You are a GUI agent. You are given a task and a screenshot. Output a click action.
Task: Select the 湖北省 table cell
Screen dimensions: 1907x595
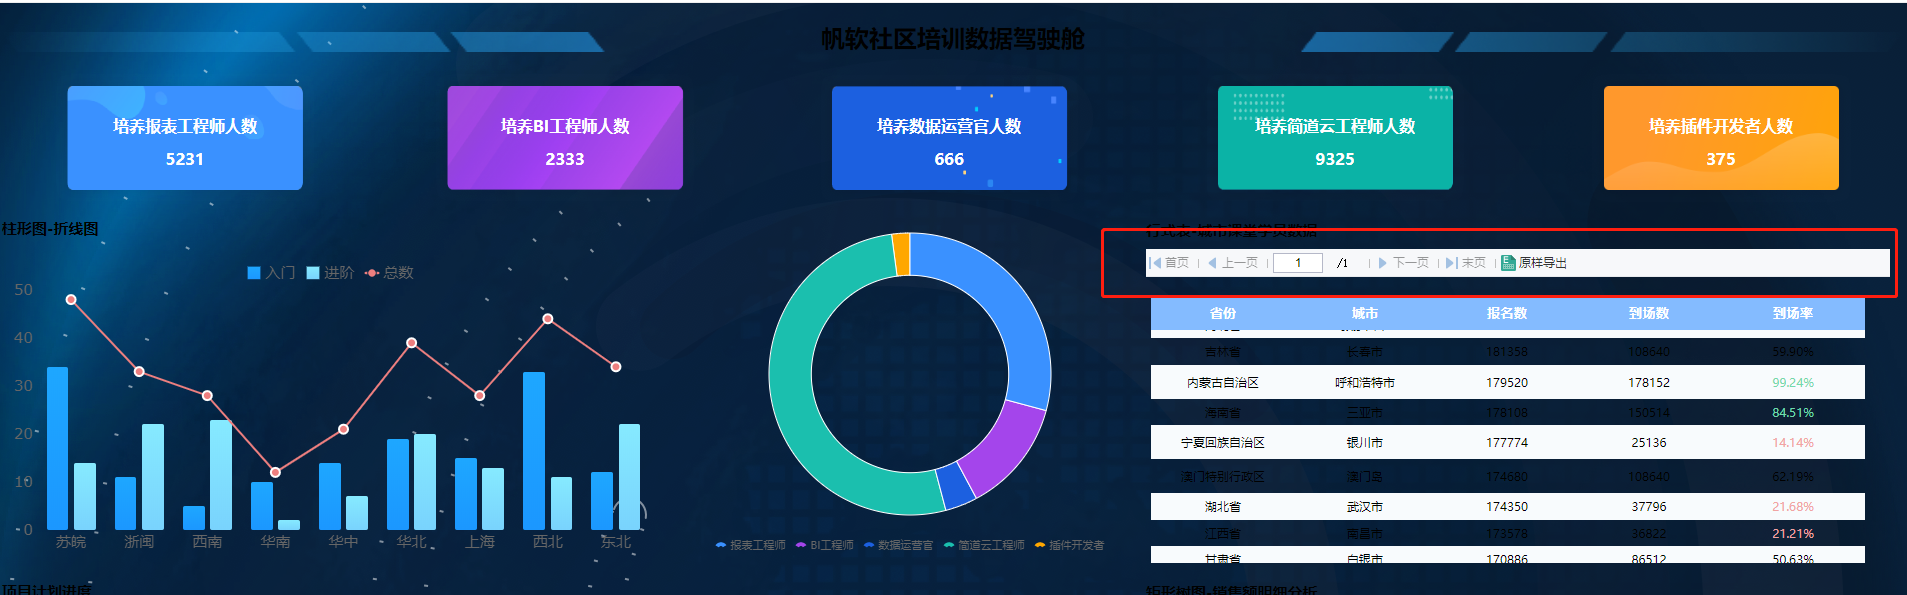pyautogui.click(x=1222, y=507)
